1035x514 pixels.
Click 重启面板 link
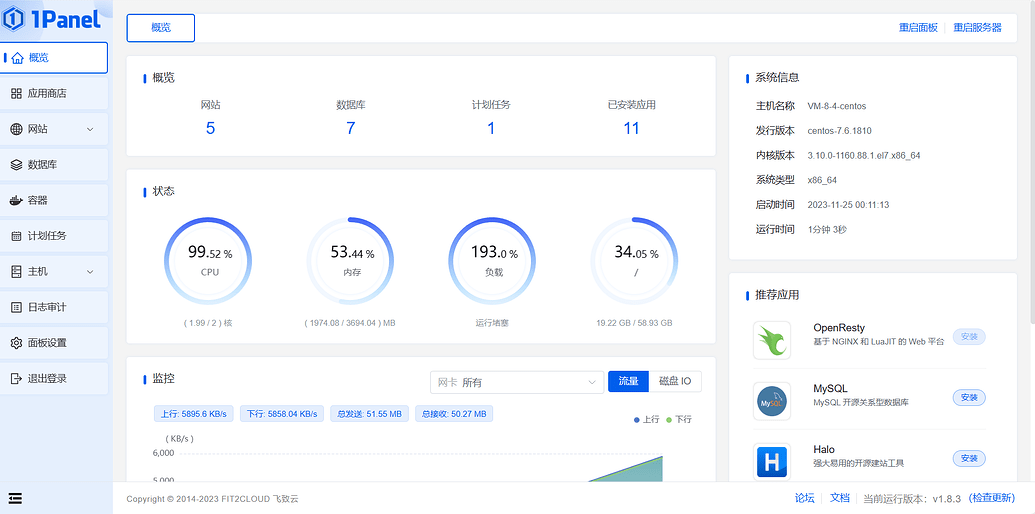click(x=918, y=28)
